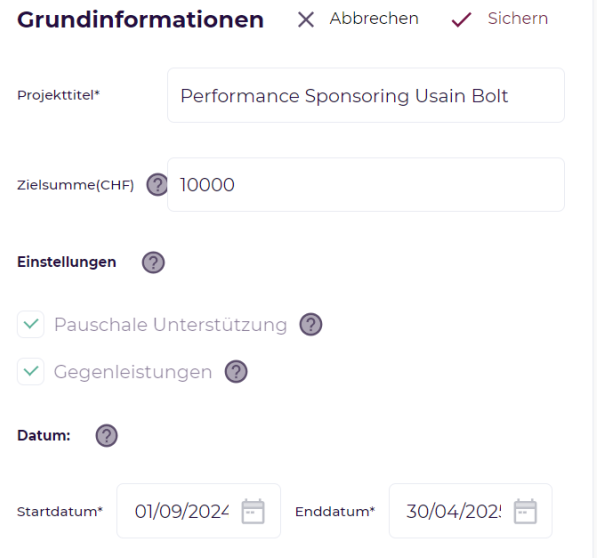Select the Startdatum date field
Screen dimensions: 597x558
(x=198, y=511)
